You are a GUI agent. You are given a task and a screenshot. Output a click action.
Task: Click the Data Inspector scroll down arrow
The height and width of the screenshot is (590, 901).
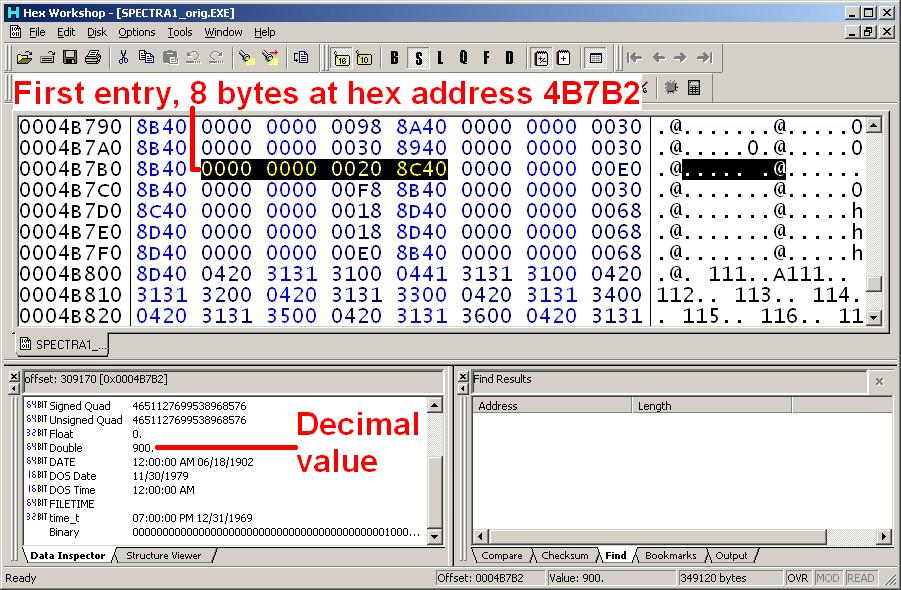435,537
